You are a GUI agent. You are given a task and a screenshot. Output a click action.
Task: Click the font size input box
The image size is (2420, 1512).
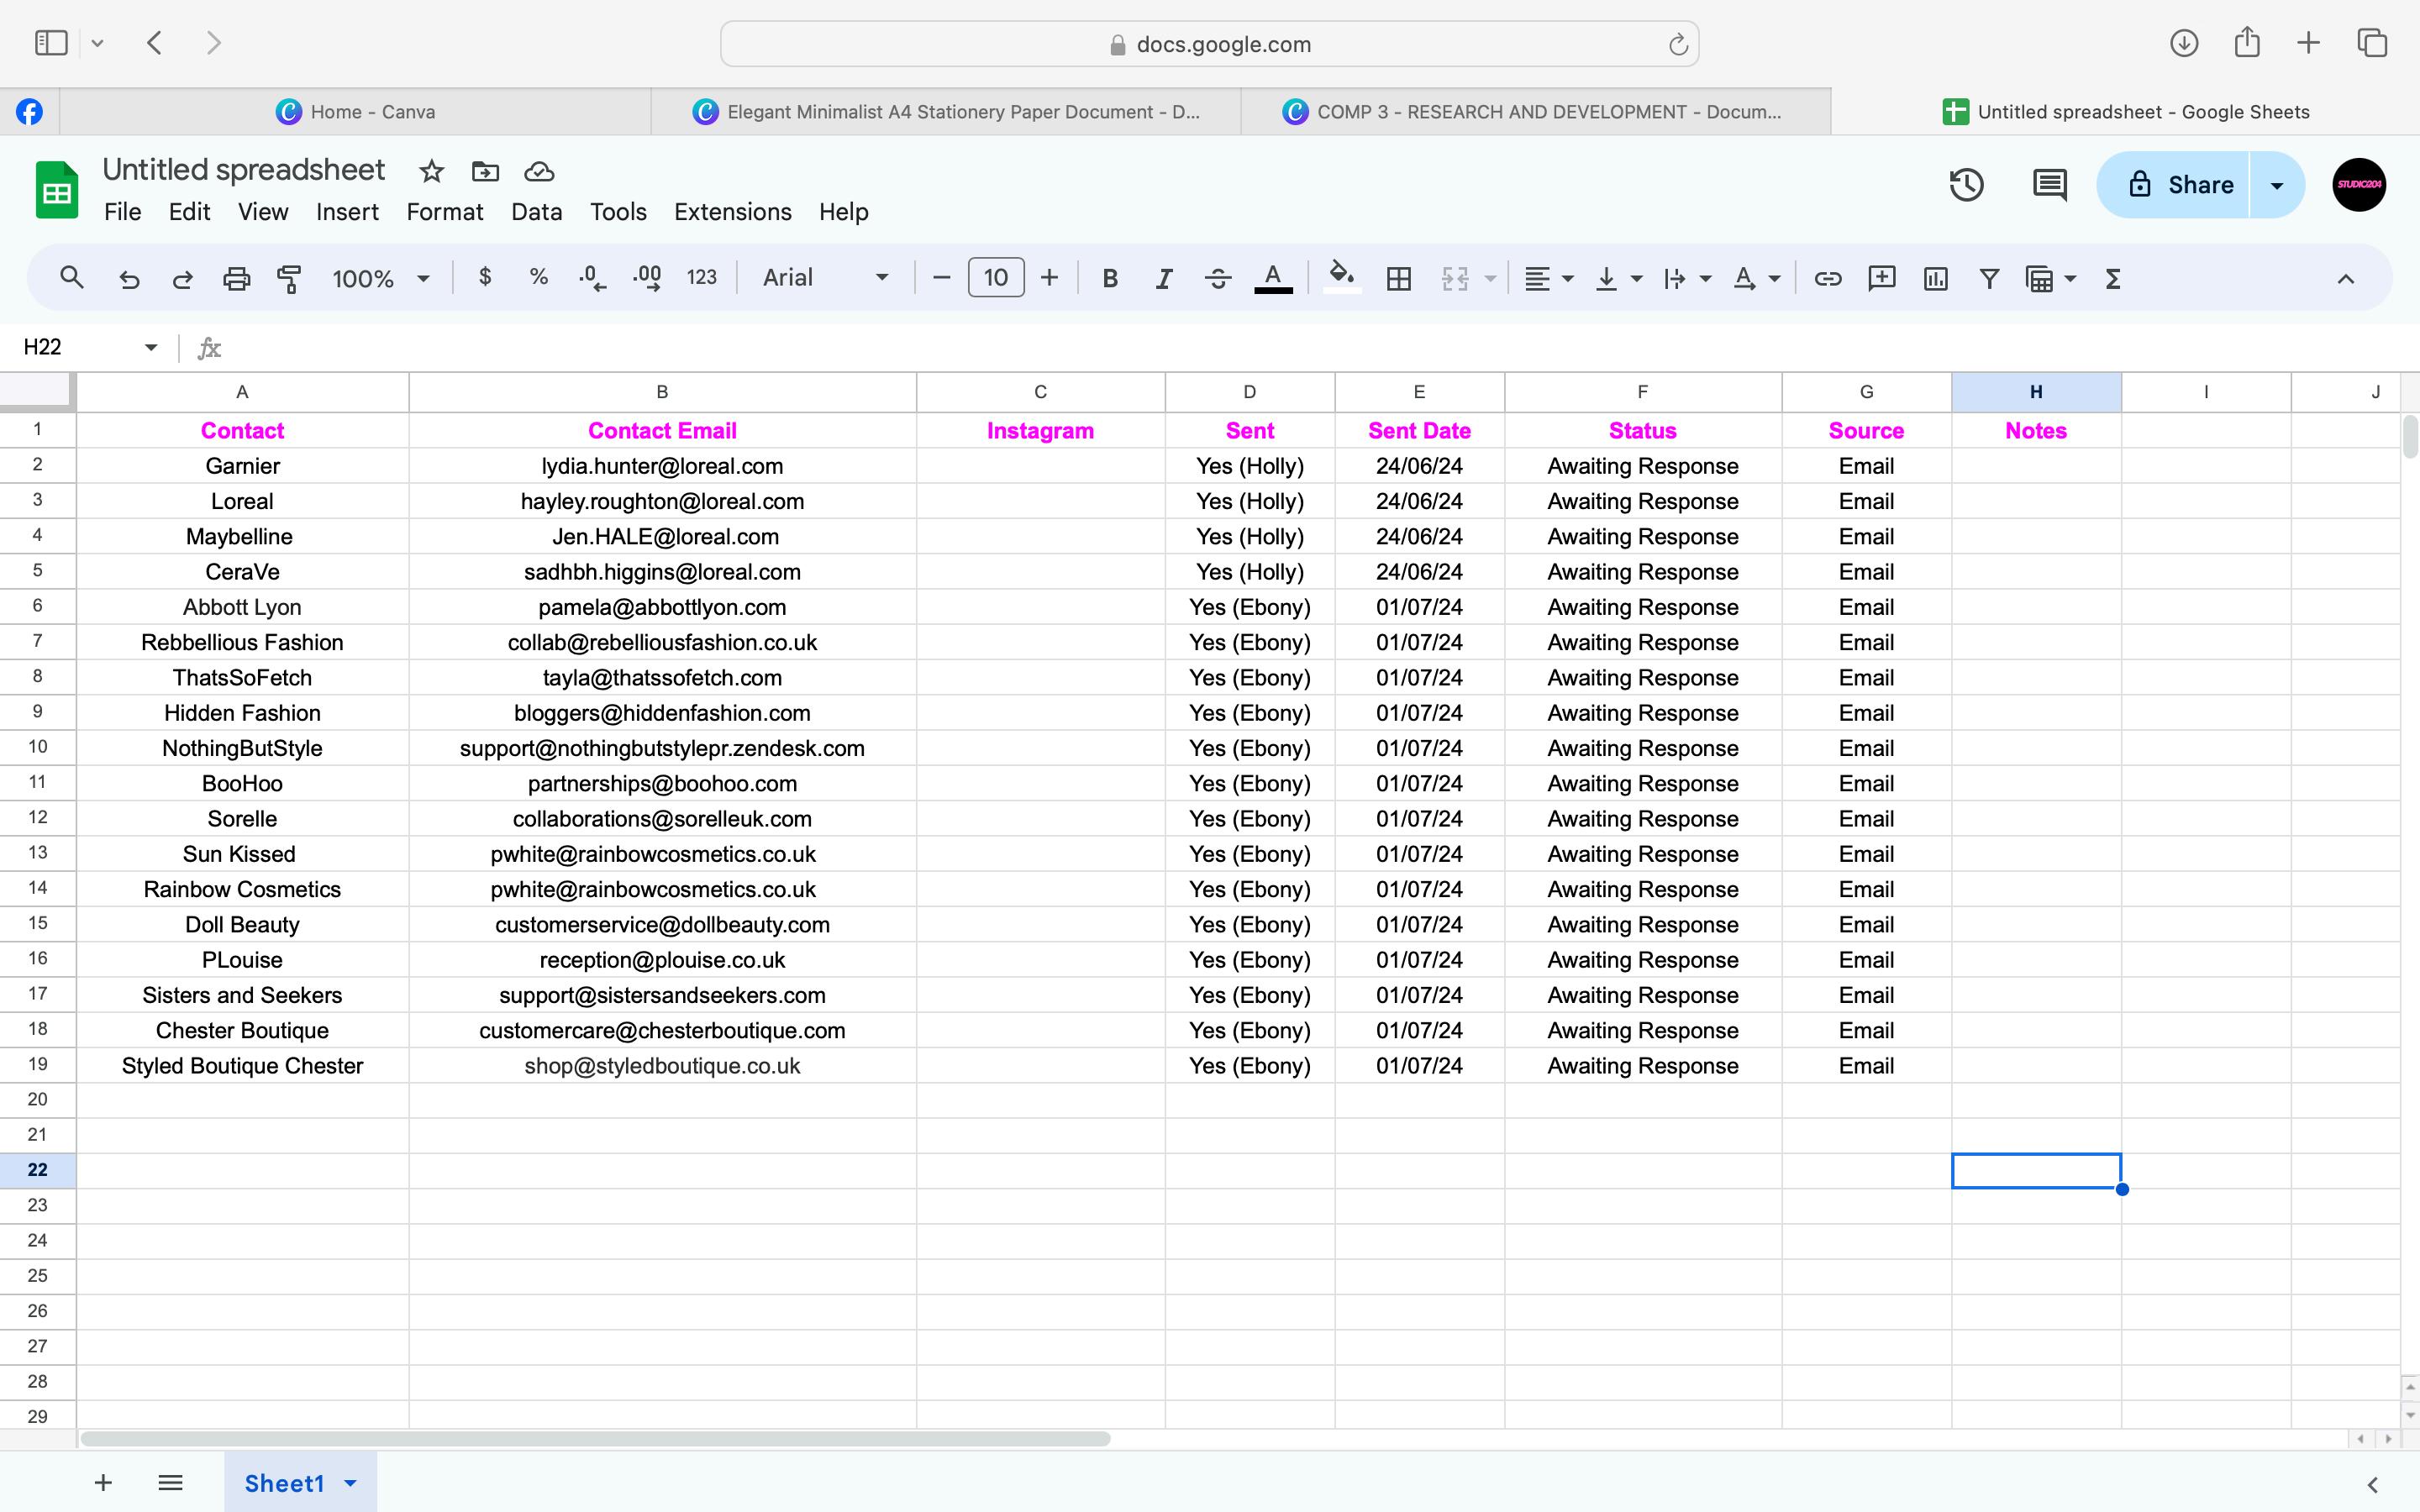(x=995, y=278)
